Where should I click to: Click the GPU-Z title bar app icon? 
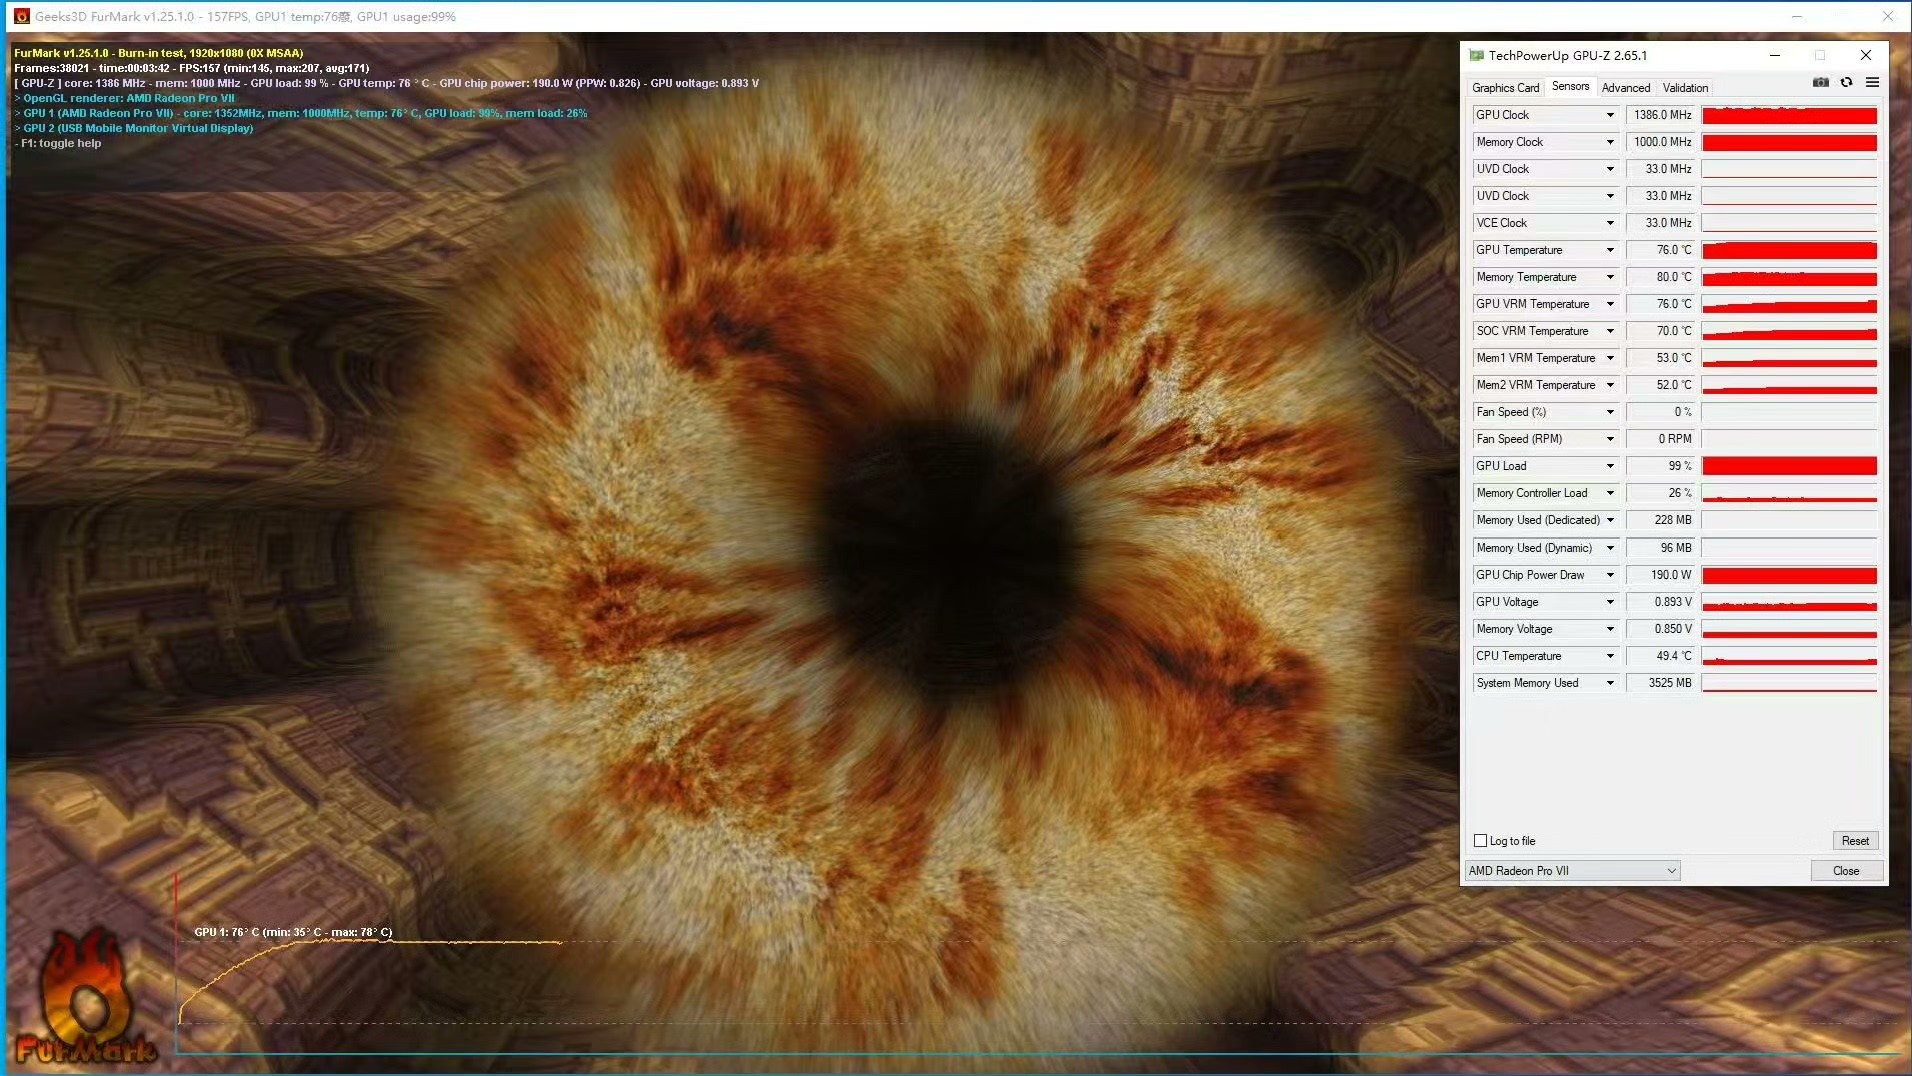[x=1476, y=56]
